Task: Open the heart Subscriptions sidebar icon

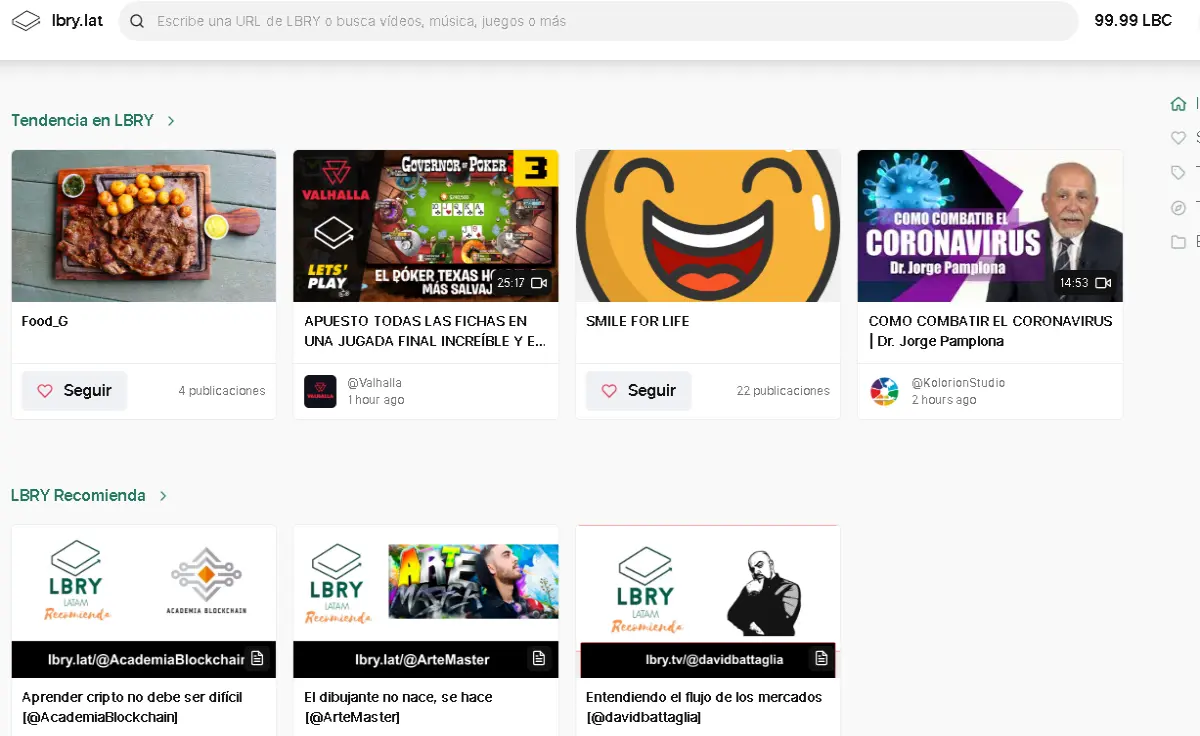Action: click(1178, 138)
